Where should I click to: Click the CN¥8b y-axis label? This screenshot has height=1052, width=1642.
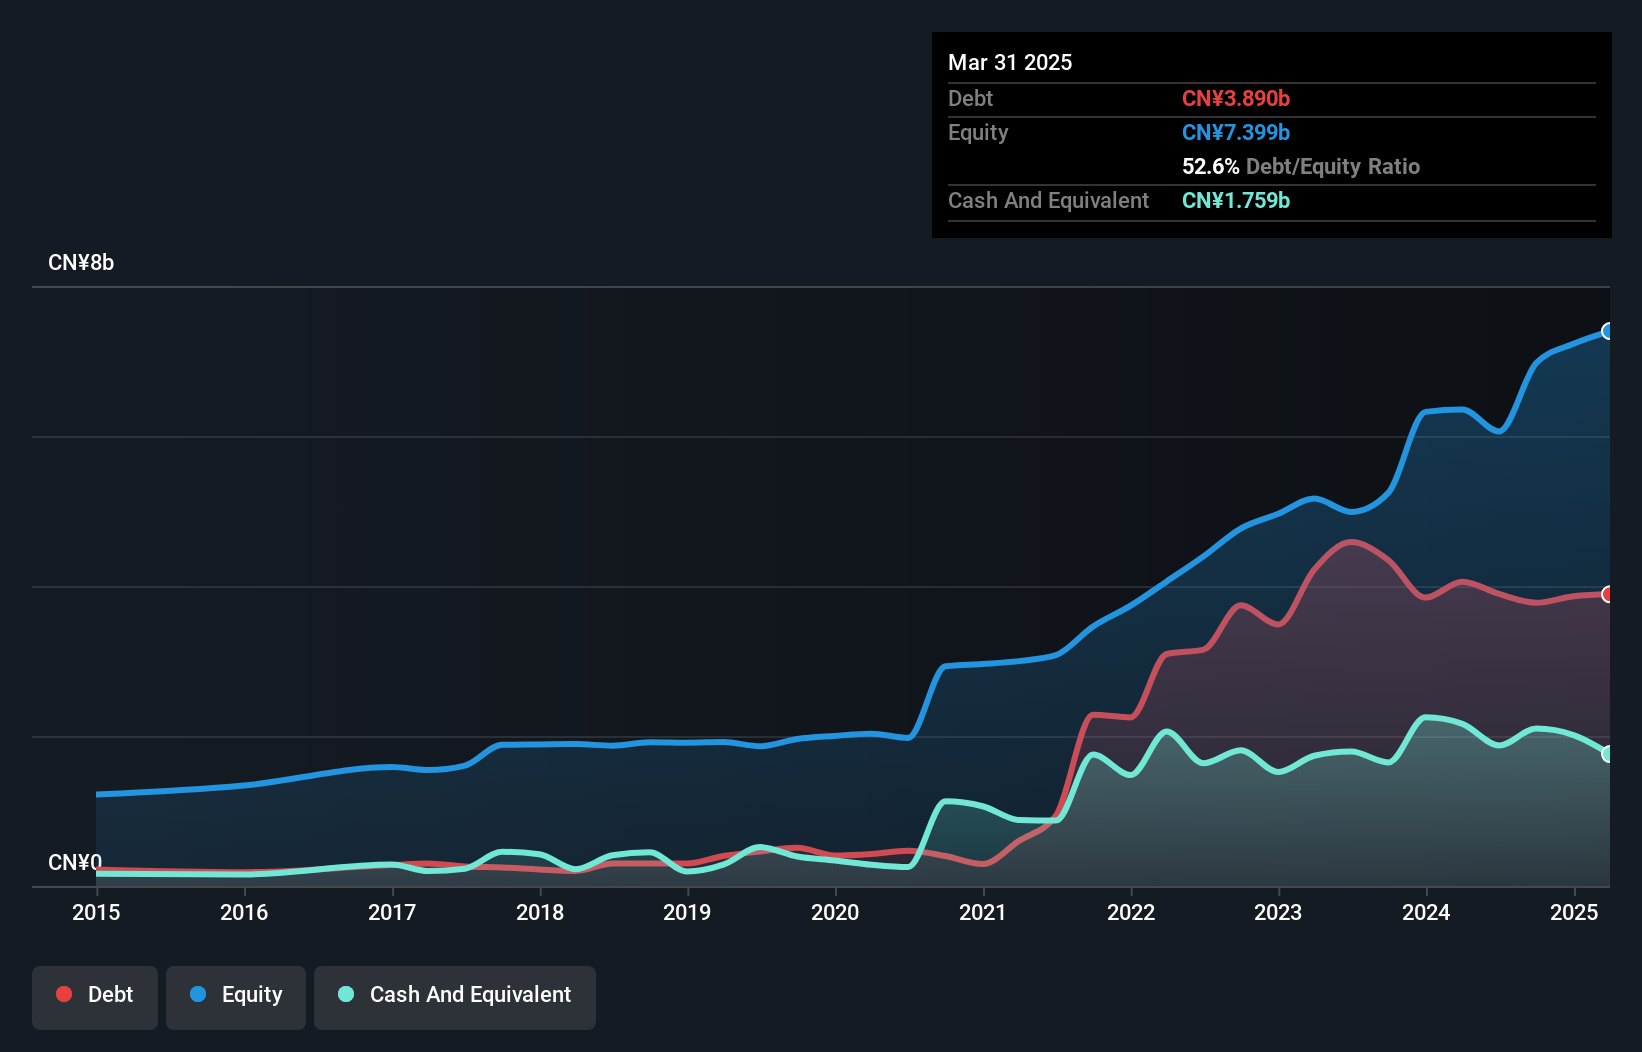[81, 263]
